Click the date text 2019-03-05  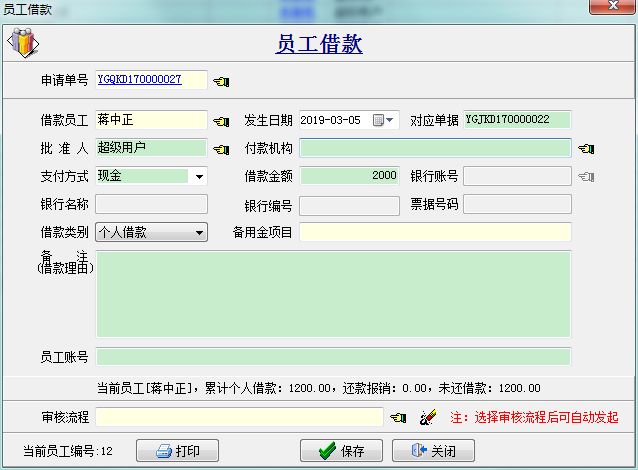click(330, 120)
